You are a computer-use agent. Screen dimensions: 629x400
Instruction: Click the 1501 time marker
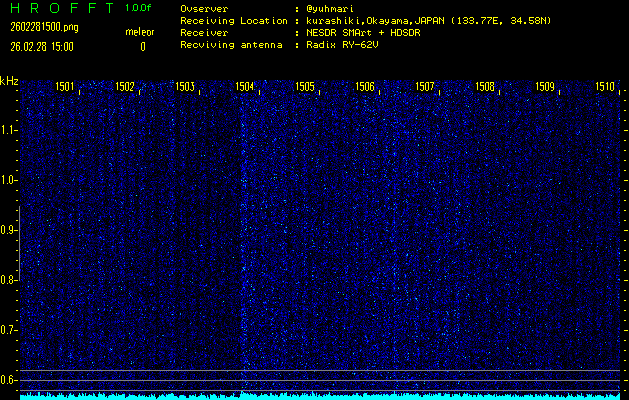65,87
